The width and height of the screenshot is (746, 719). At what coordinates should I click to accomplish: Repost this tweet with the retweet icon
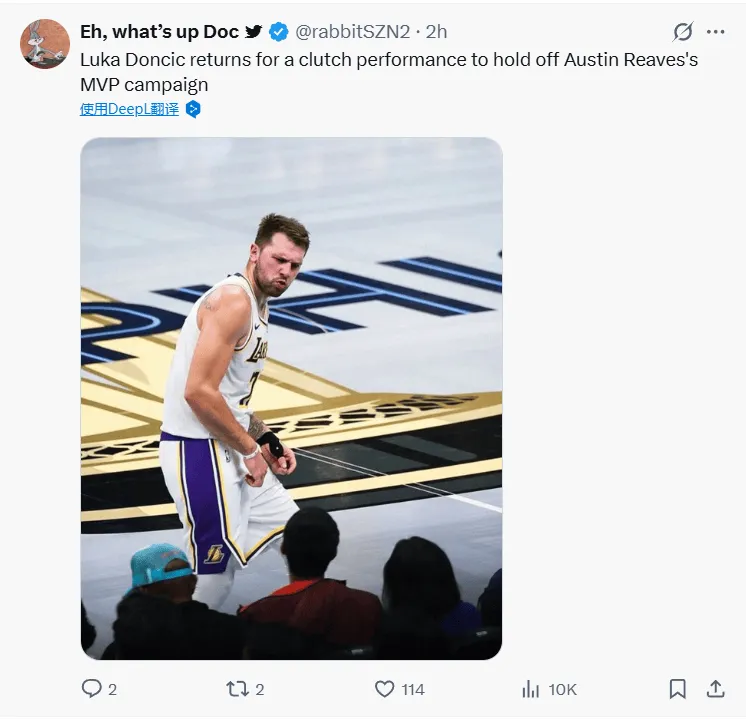click(237, 688)
